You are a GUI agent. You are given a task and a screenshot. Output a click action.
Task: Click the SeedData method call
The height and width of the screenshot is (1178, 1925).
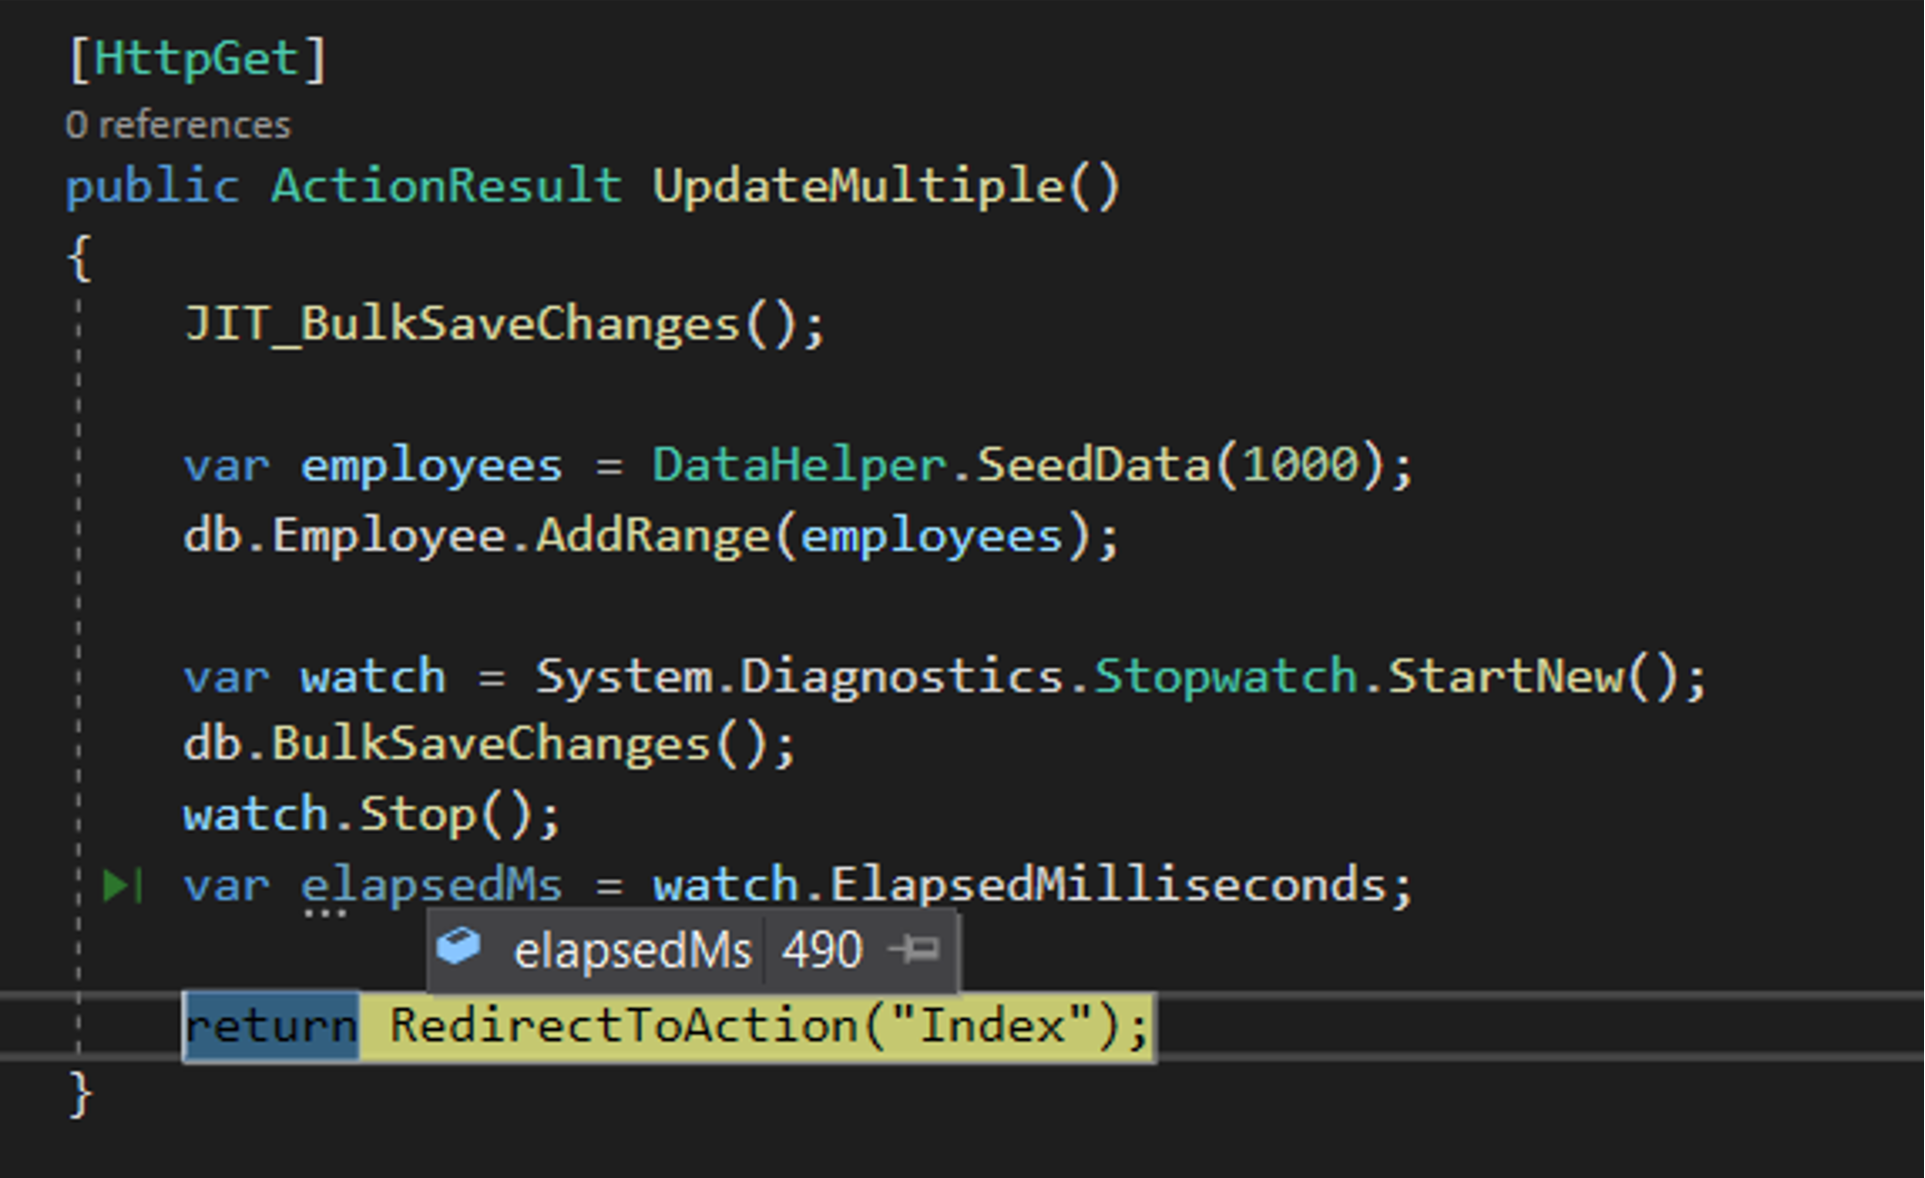[1093, 465]
